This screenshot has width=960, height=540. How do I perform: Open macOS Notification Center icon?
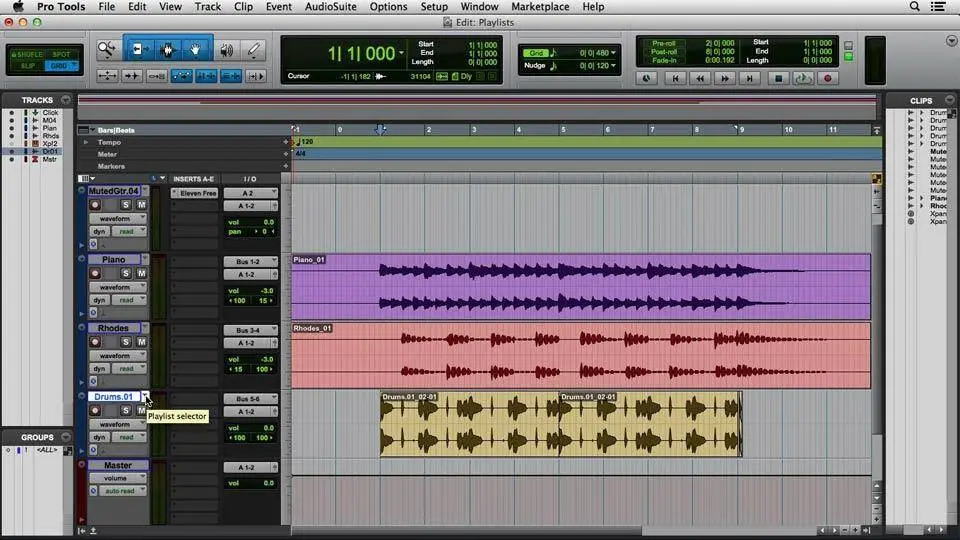pyautogui.click(x=938, y=7)
